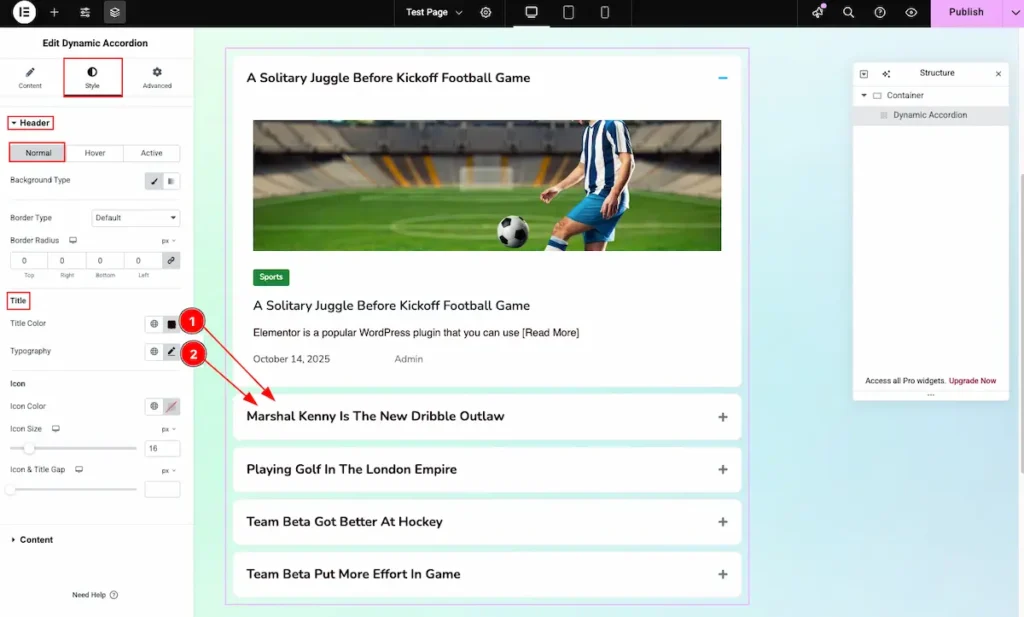Image resolution: width=1024 pixels, height=617 pixels.
Task: Click the Upgrade Now link
Action: click(972, 381)
